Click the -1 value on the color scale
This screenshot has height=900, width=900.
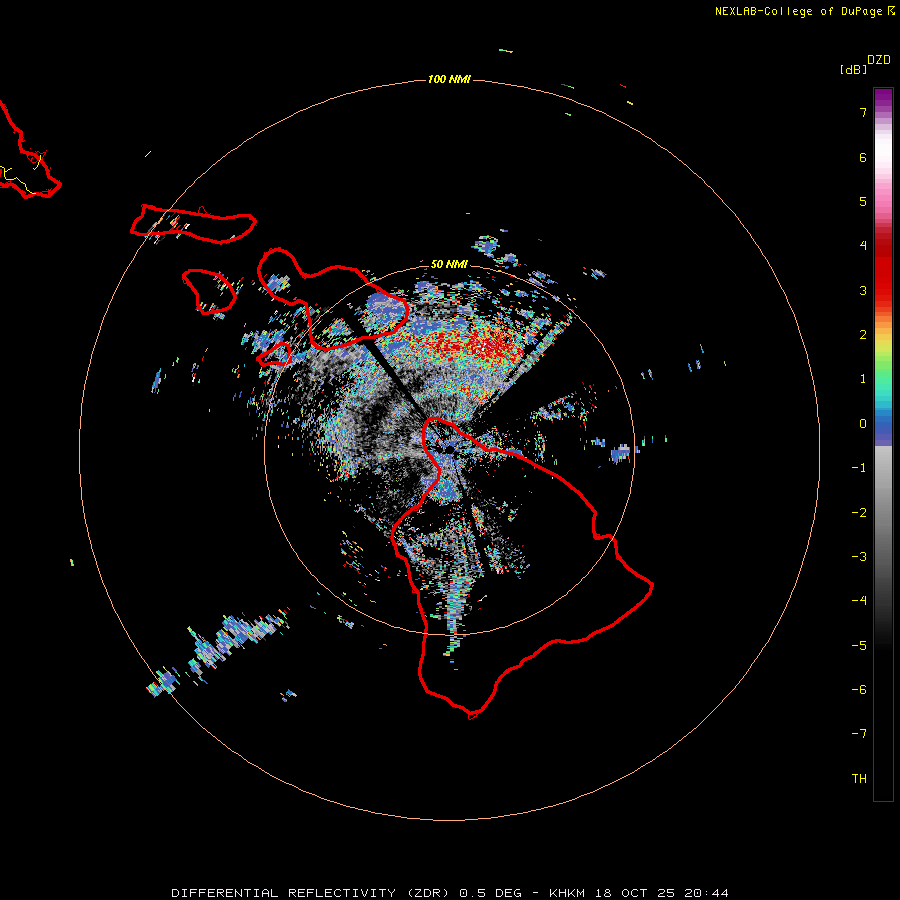(x=859, y=468)
